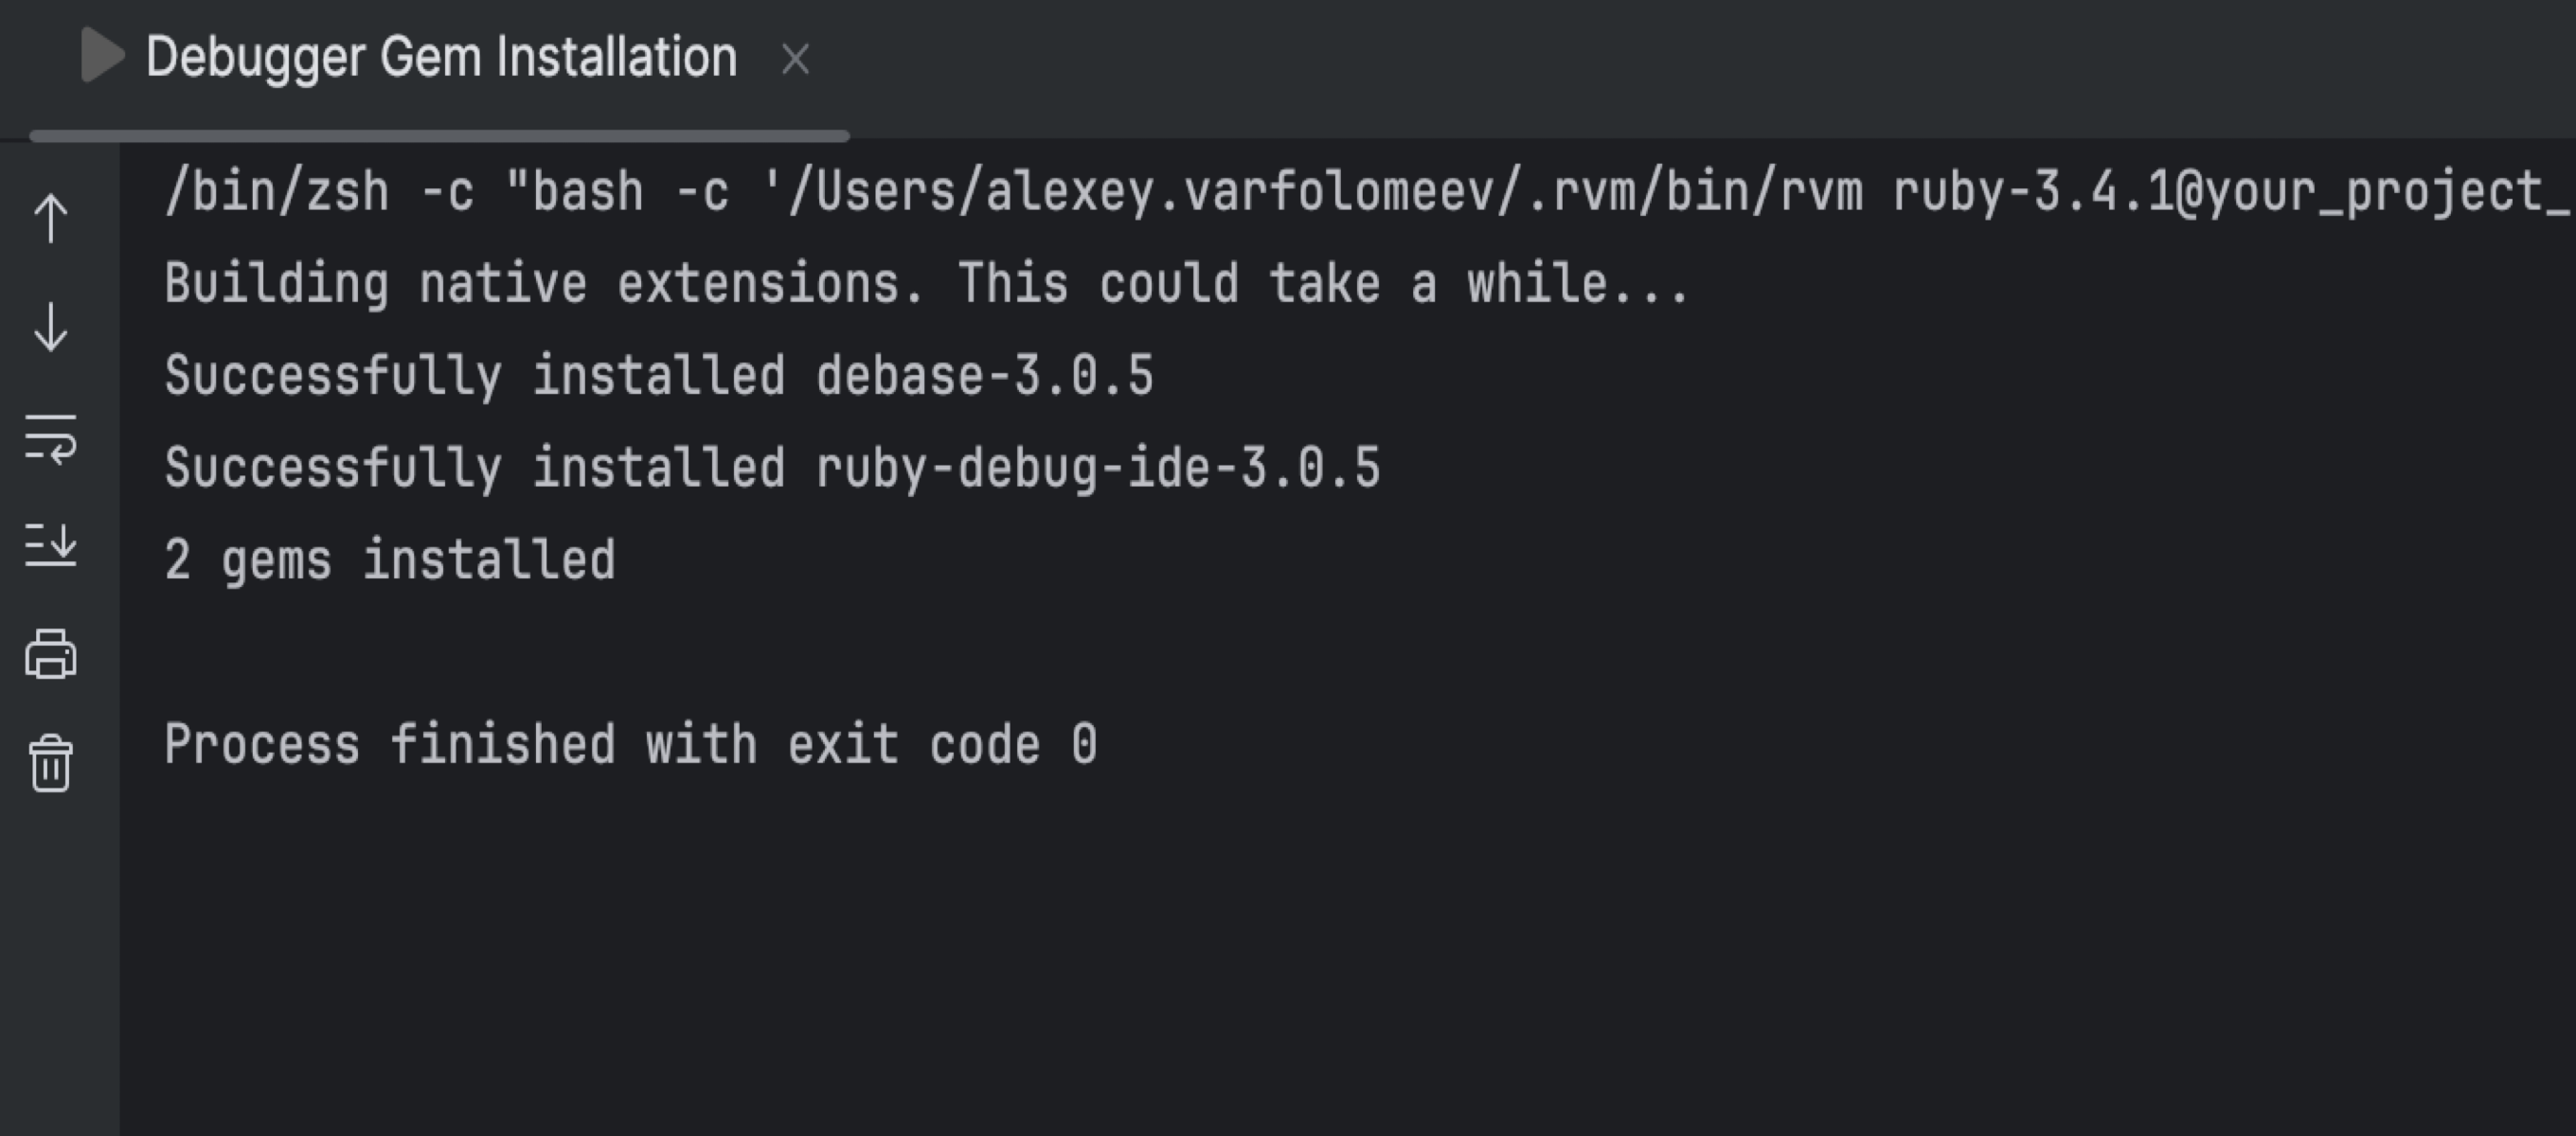Click the Down the Stack Trace arrow
This screenshot has height=1136, width=2576.
click(51, 327)
